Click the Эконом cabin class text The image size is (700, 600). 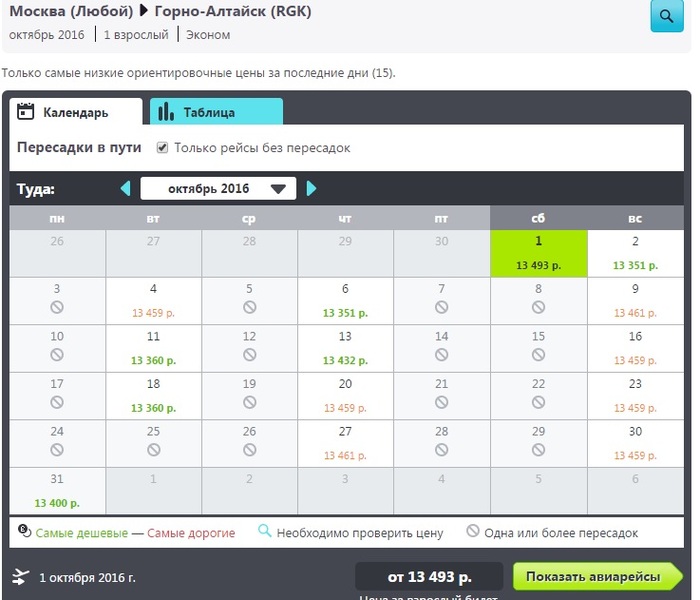(x=208, y=35)
